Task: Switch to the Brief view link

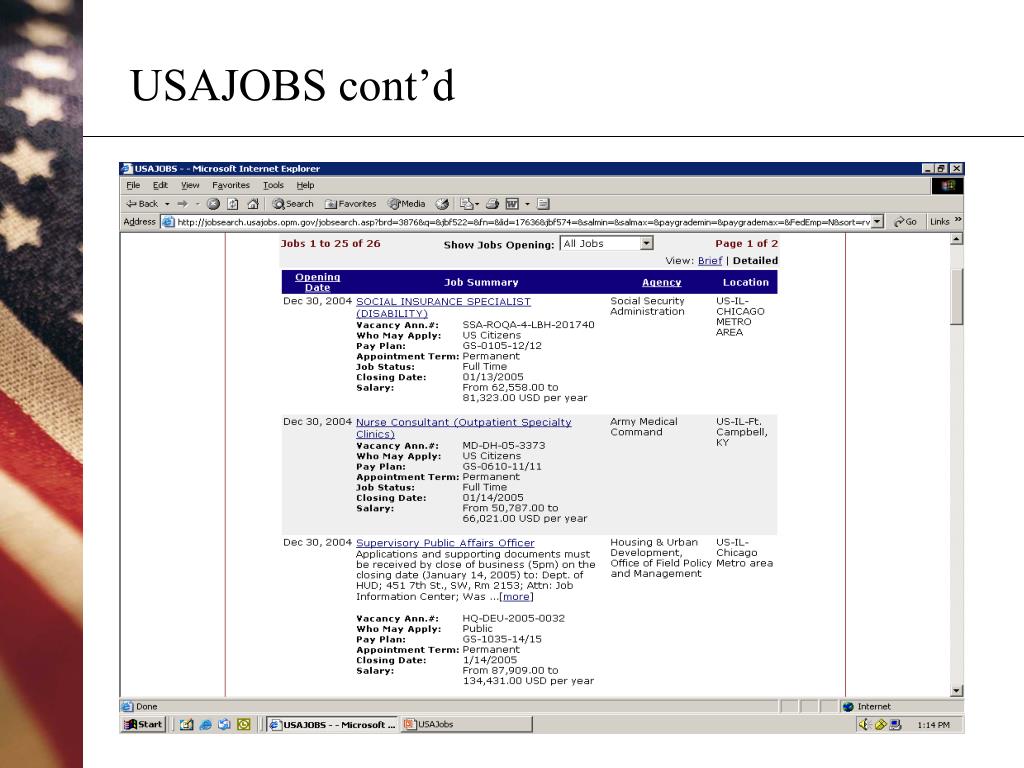Action: point(709,261)
